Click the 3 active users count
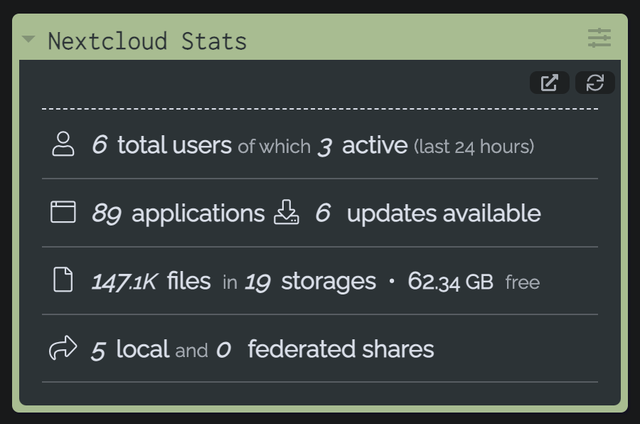 (363, 146)
